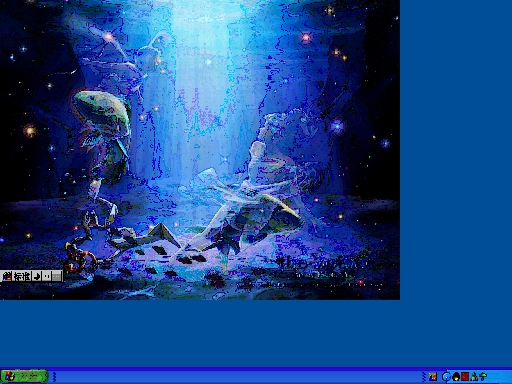The height and width of the screenshot is (384, 512).
Task: Click the colorful quick launch icon in taskbar
Action: coord(433,377)
